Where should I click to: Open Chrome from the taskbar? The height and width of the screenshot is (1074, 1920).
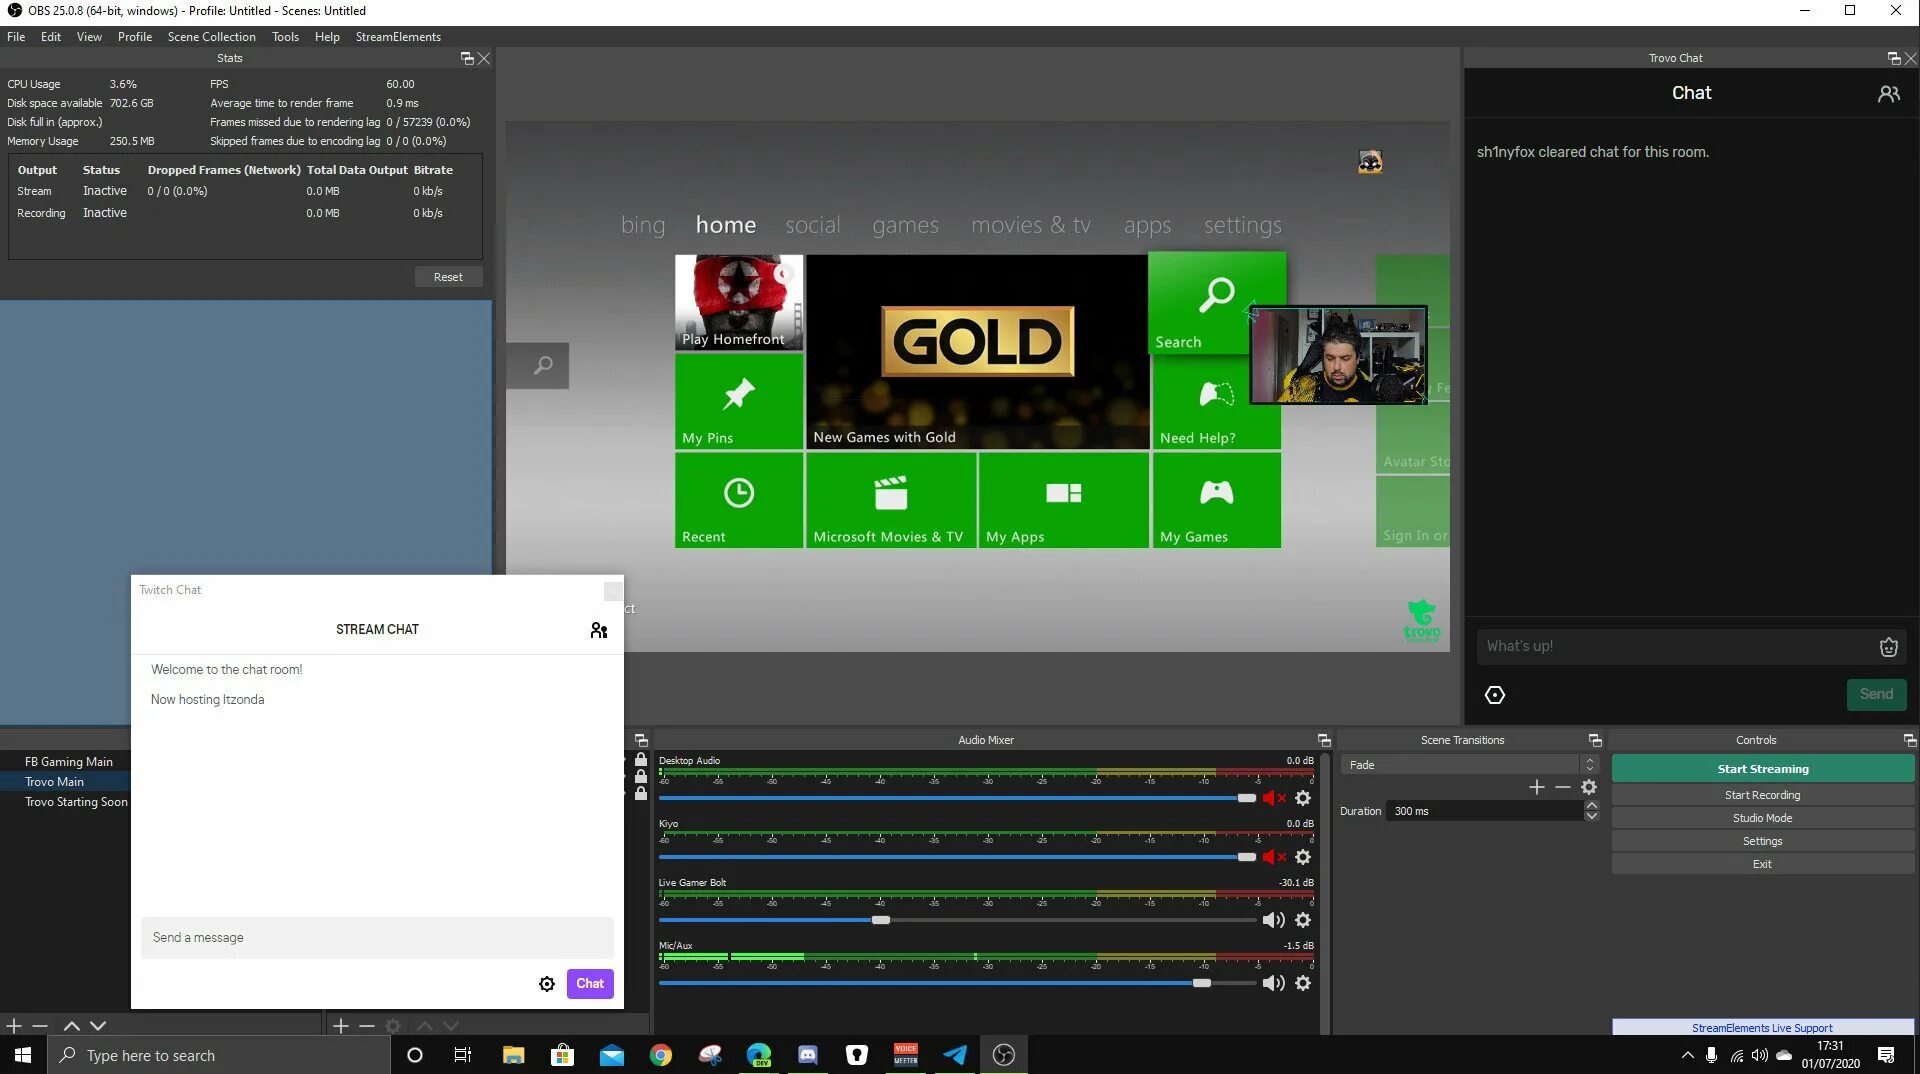coord(660,1055)
